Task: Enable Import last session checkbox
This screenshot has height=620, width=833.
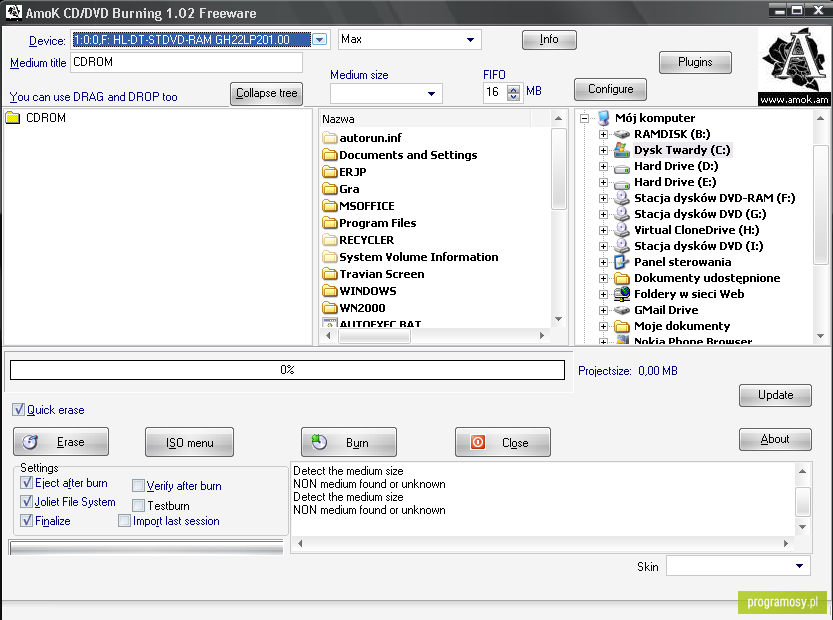Action: point(124,521)
